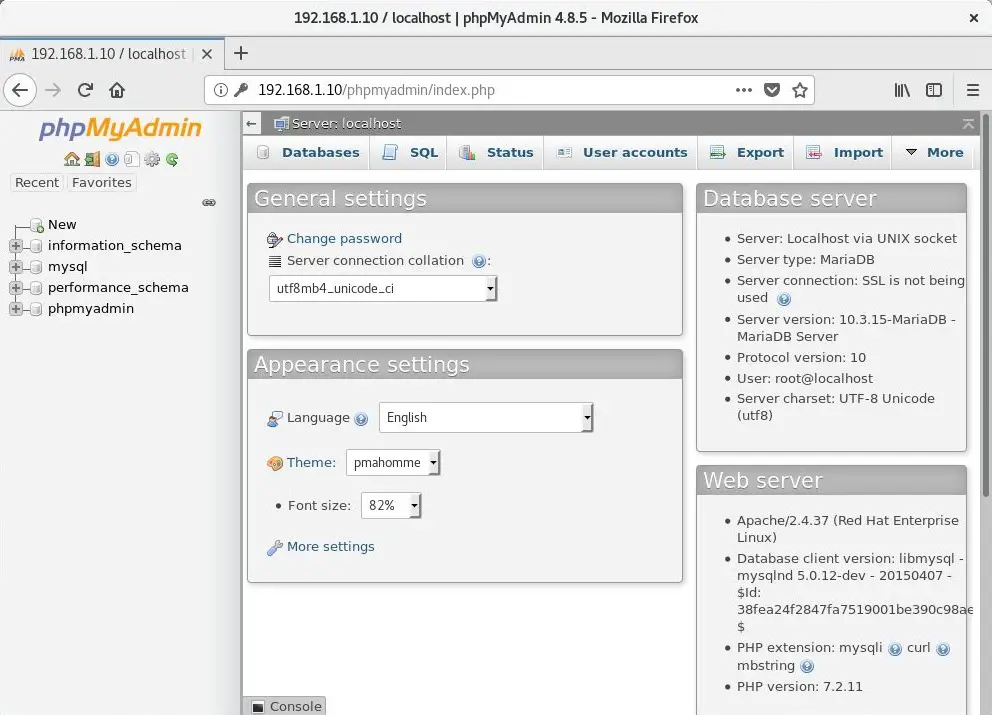The height and width of the screenshot is (715, 992).
Task: Click the help icon next to mbstring
Action: (x=807, y=666)
